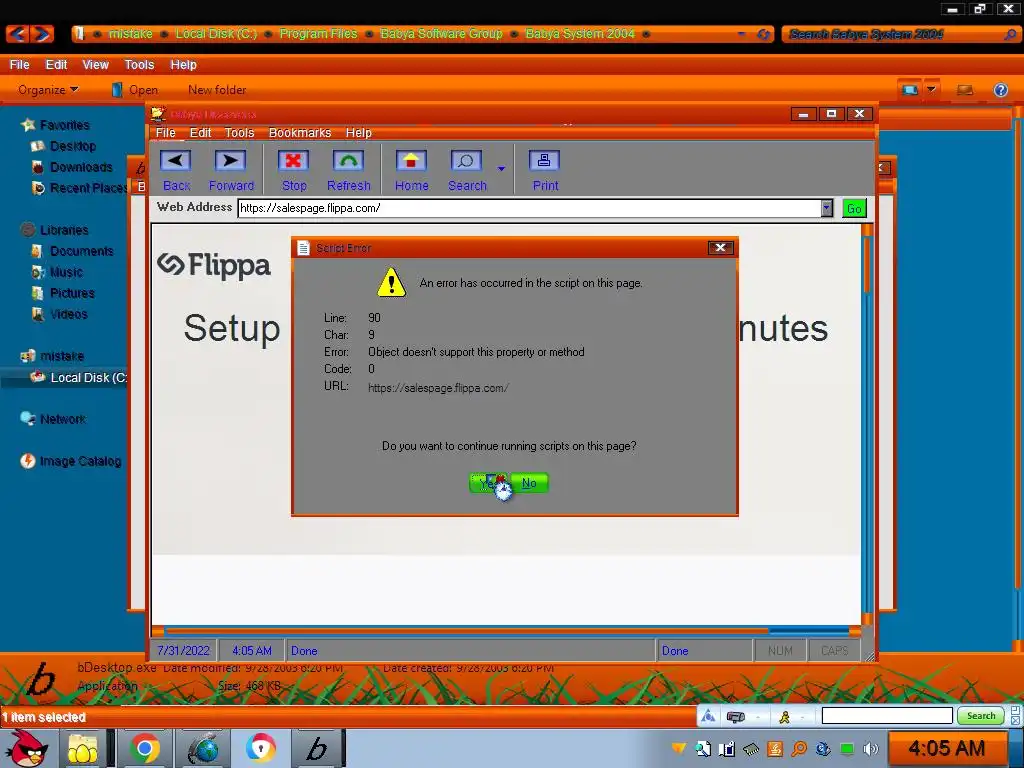Click the Explorer back navigation arrow
This screenshot has height=768, width=1024.
pyautogui.click(x=18, y=33)
